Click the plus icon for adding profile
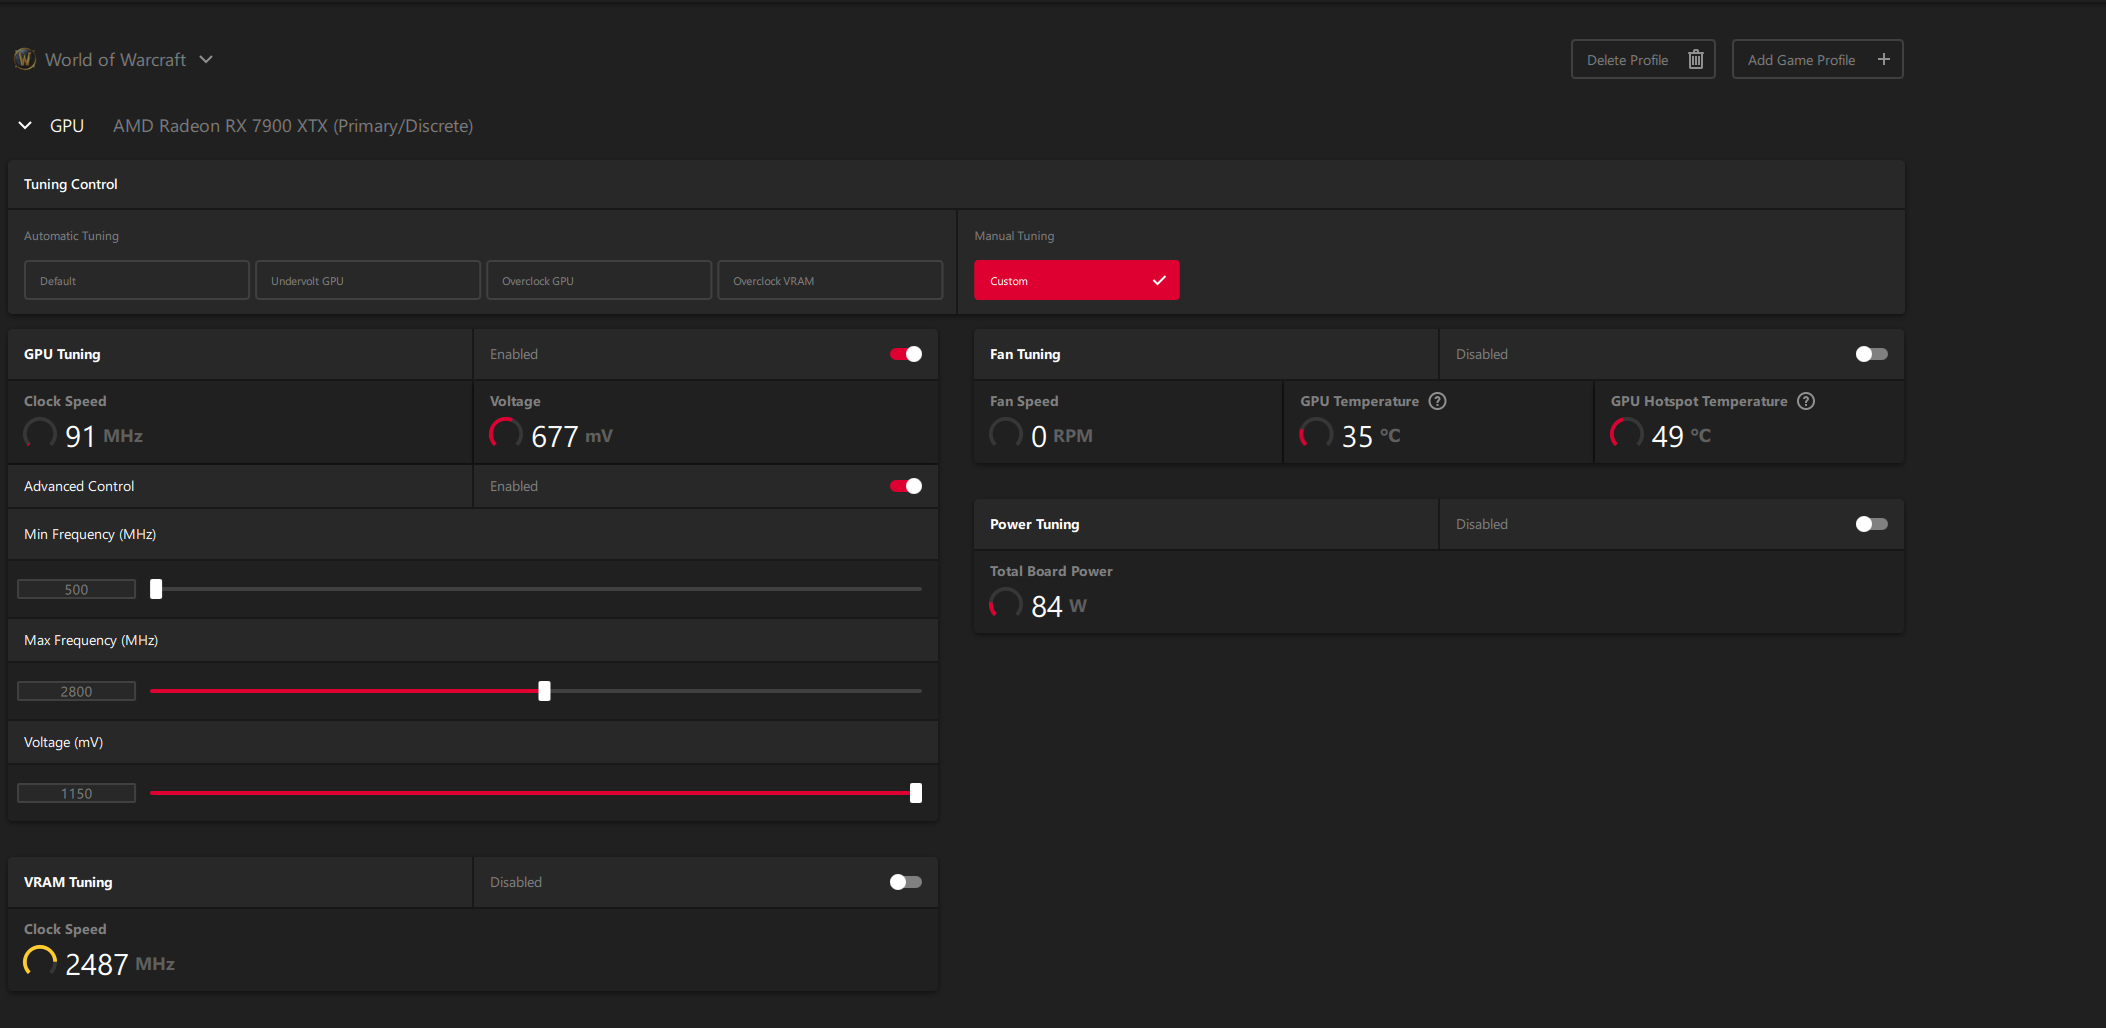2106x1028 pixels. pos(1884,59)
